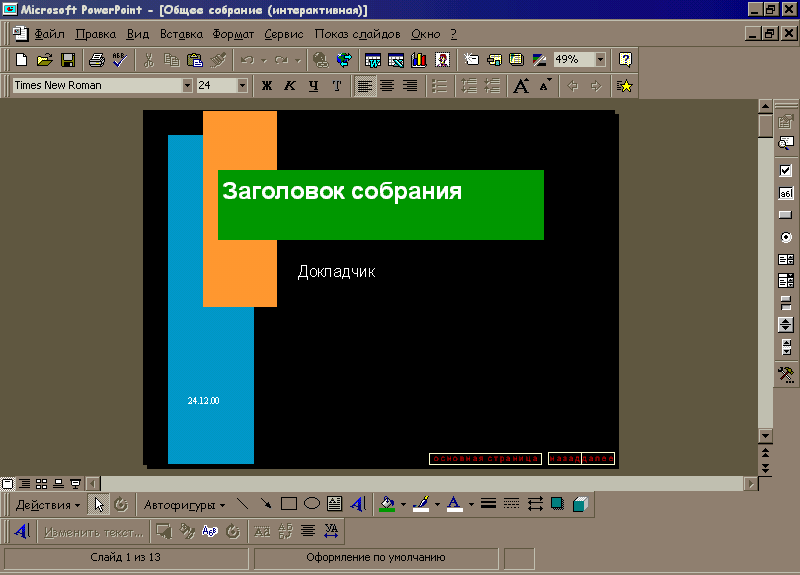Toggle italic formatting (К)
This screenshot has width=800, height=575.
pos(290,86)
